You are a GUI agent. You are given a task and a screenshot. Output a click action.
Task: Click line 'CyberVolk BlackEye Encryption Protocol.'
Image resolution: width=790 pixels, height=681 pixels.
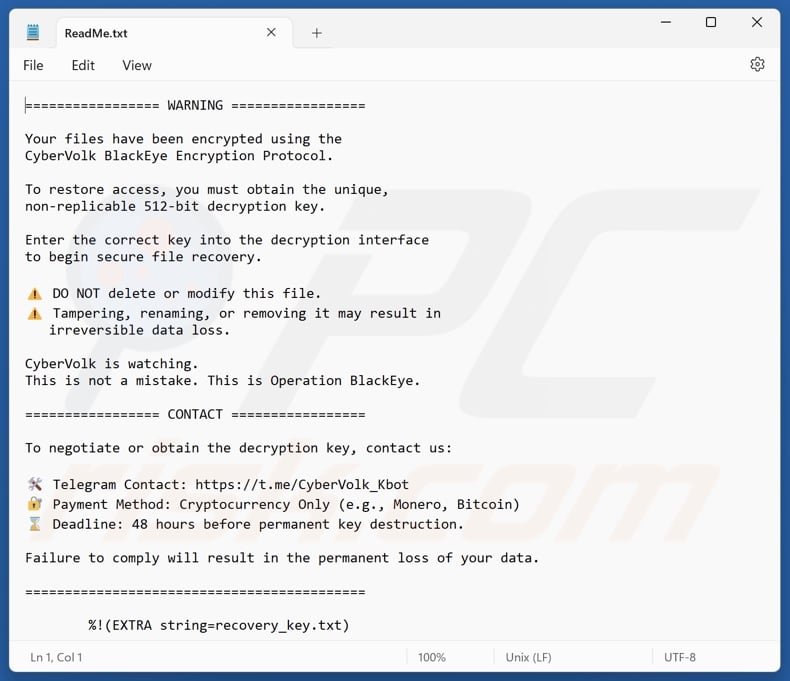point(179,156)
